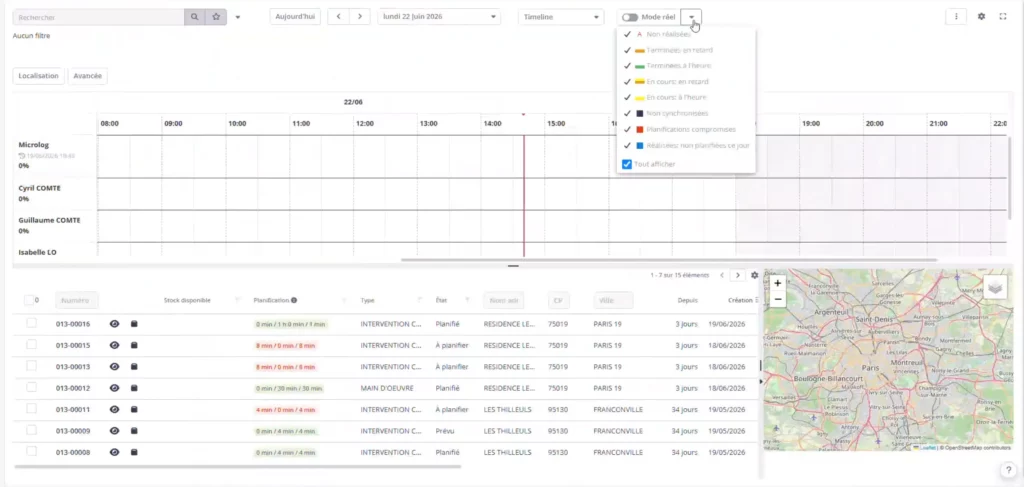Screen dimensions: 1024x487
Task: Click the Création column sort icon
Action: [x=757, y=300]
